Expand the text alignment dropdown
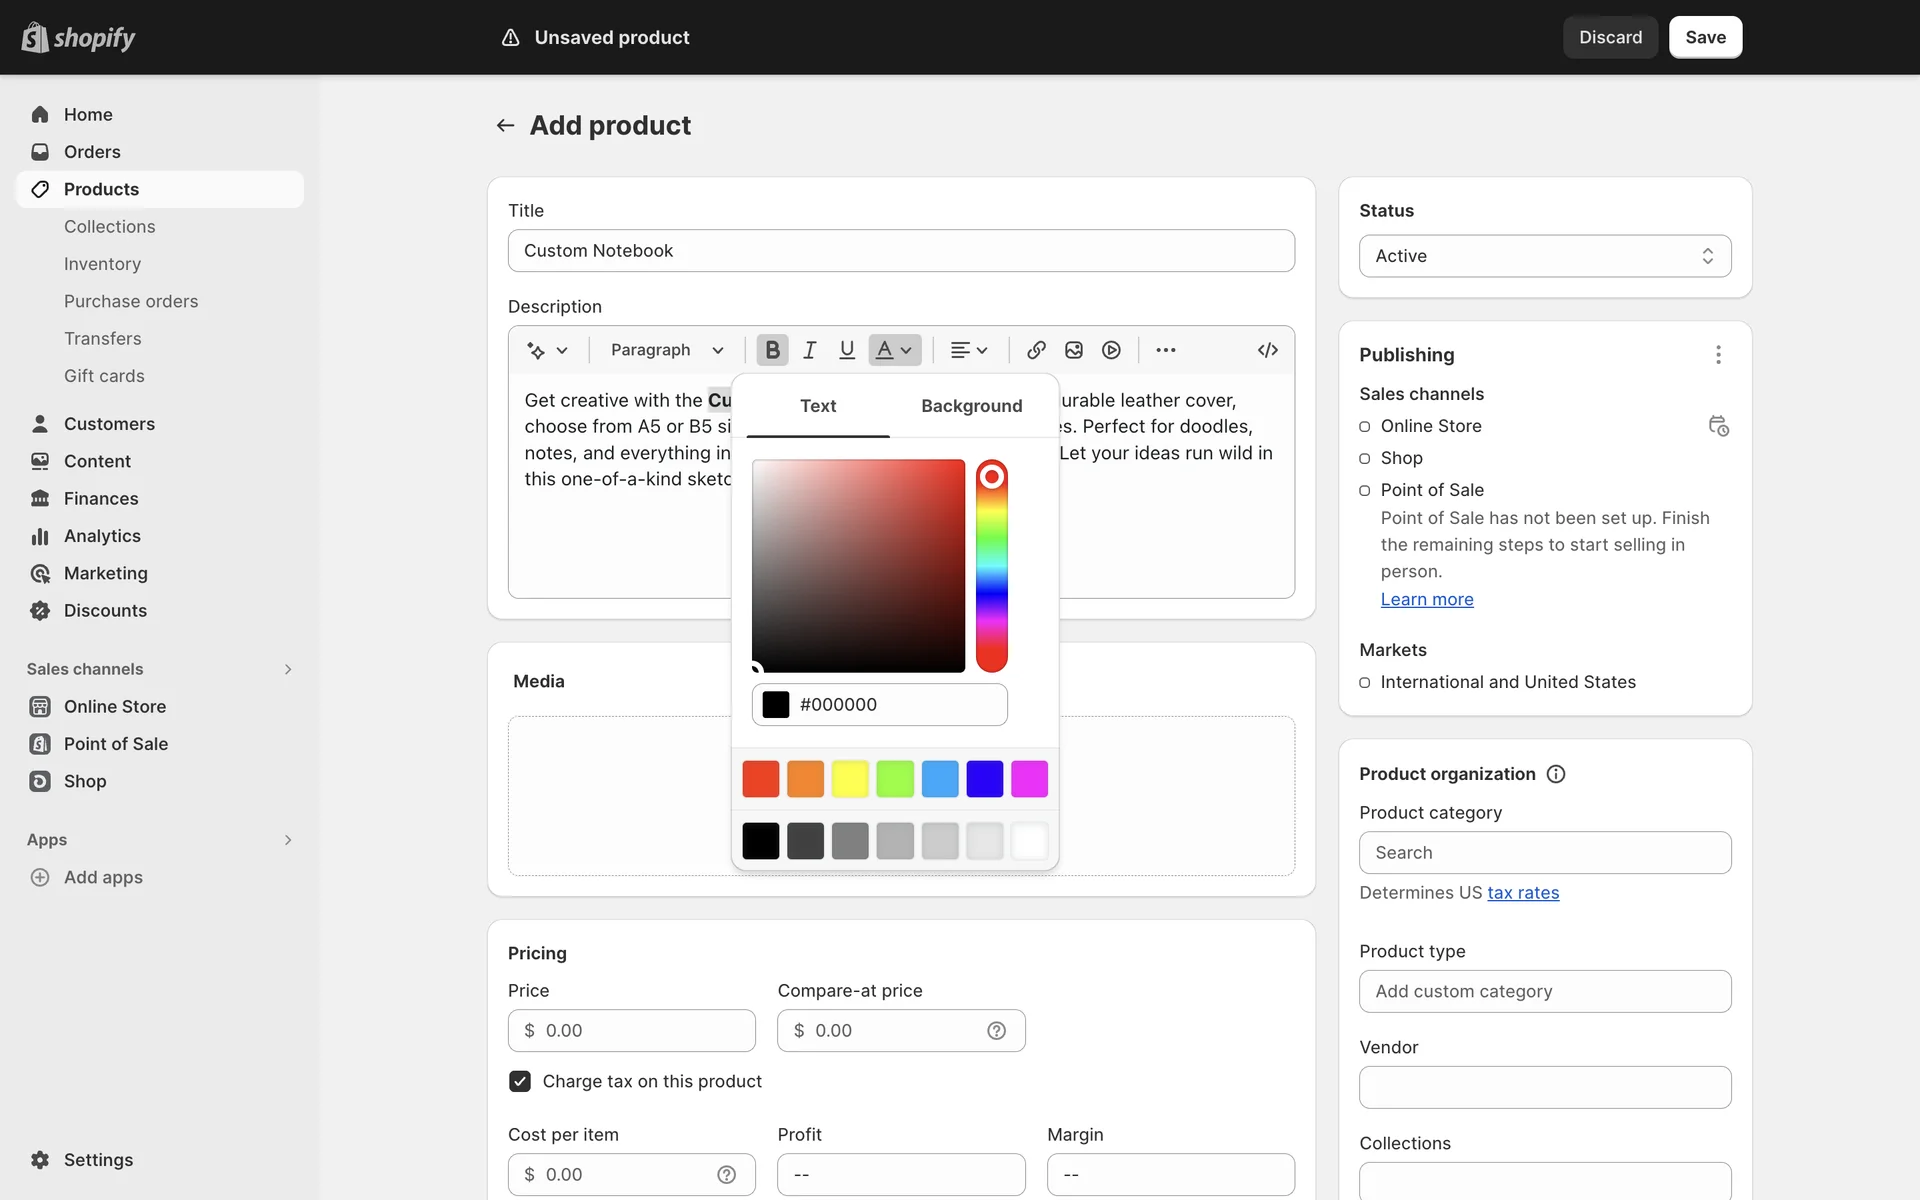The height and width of the screenshot is (1200, 1920). tap(968, 350)
